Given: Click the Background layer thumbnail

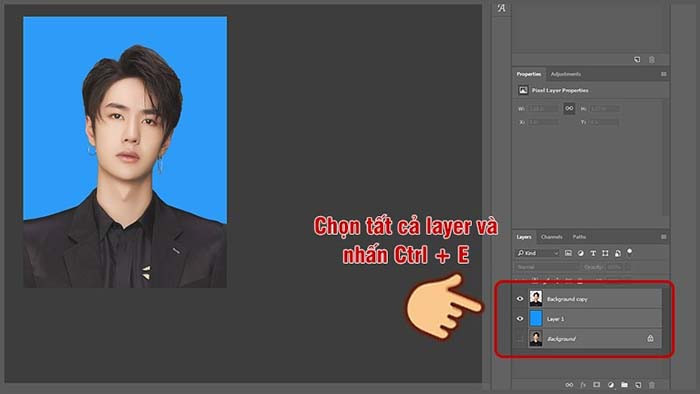Looking at the screenshot, I should pyautogui.click(x=536, y=339).
